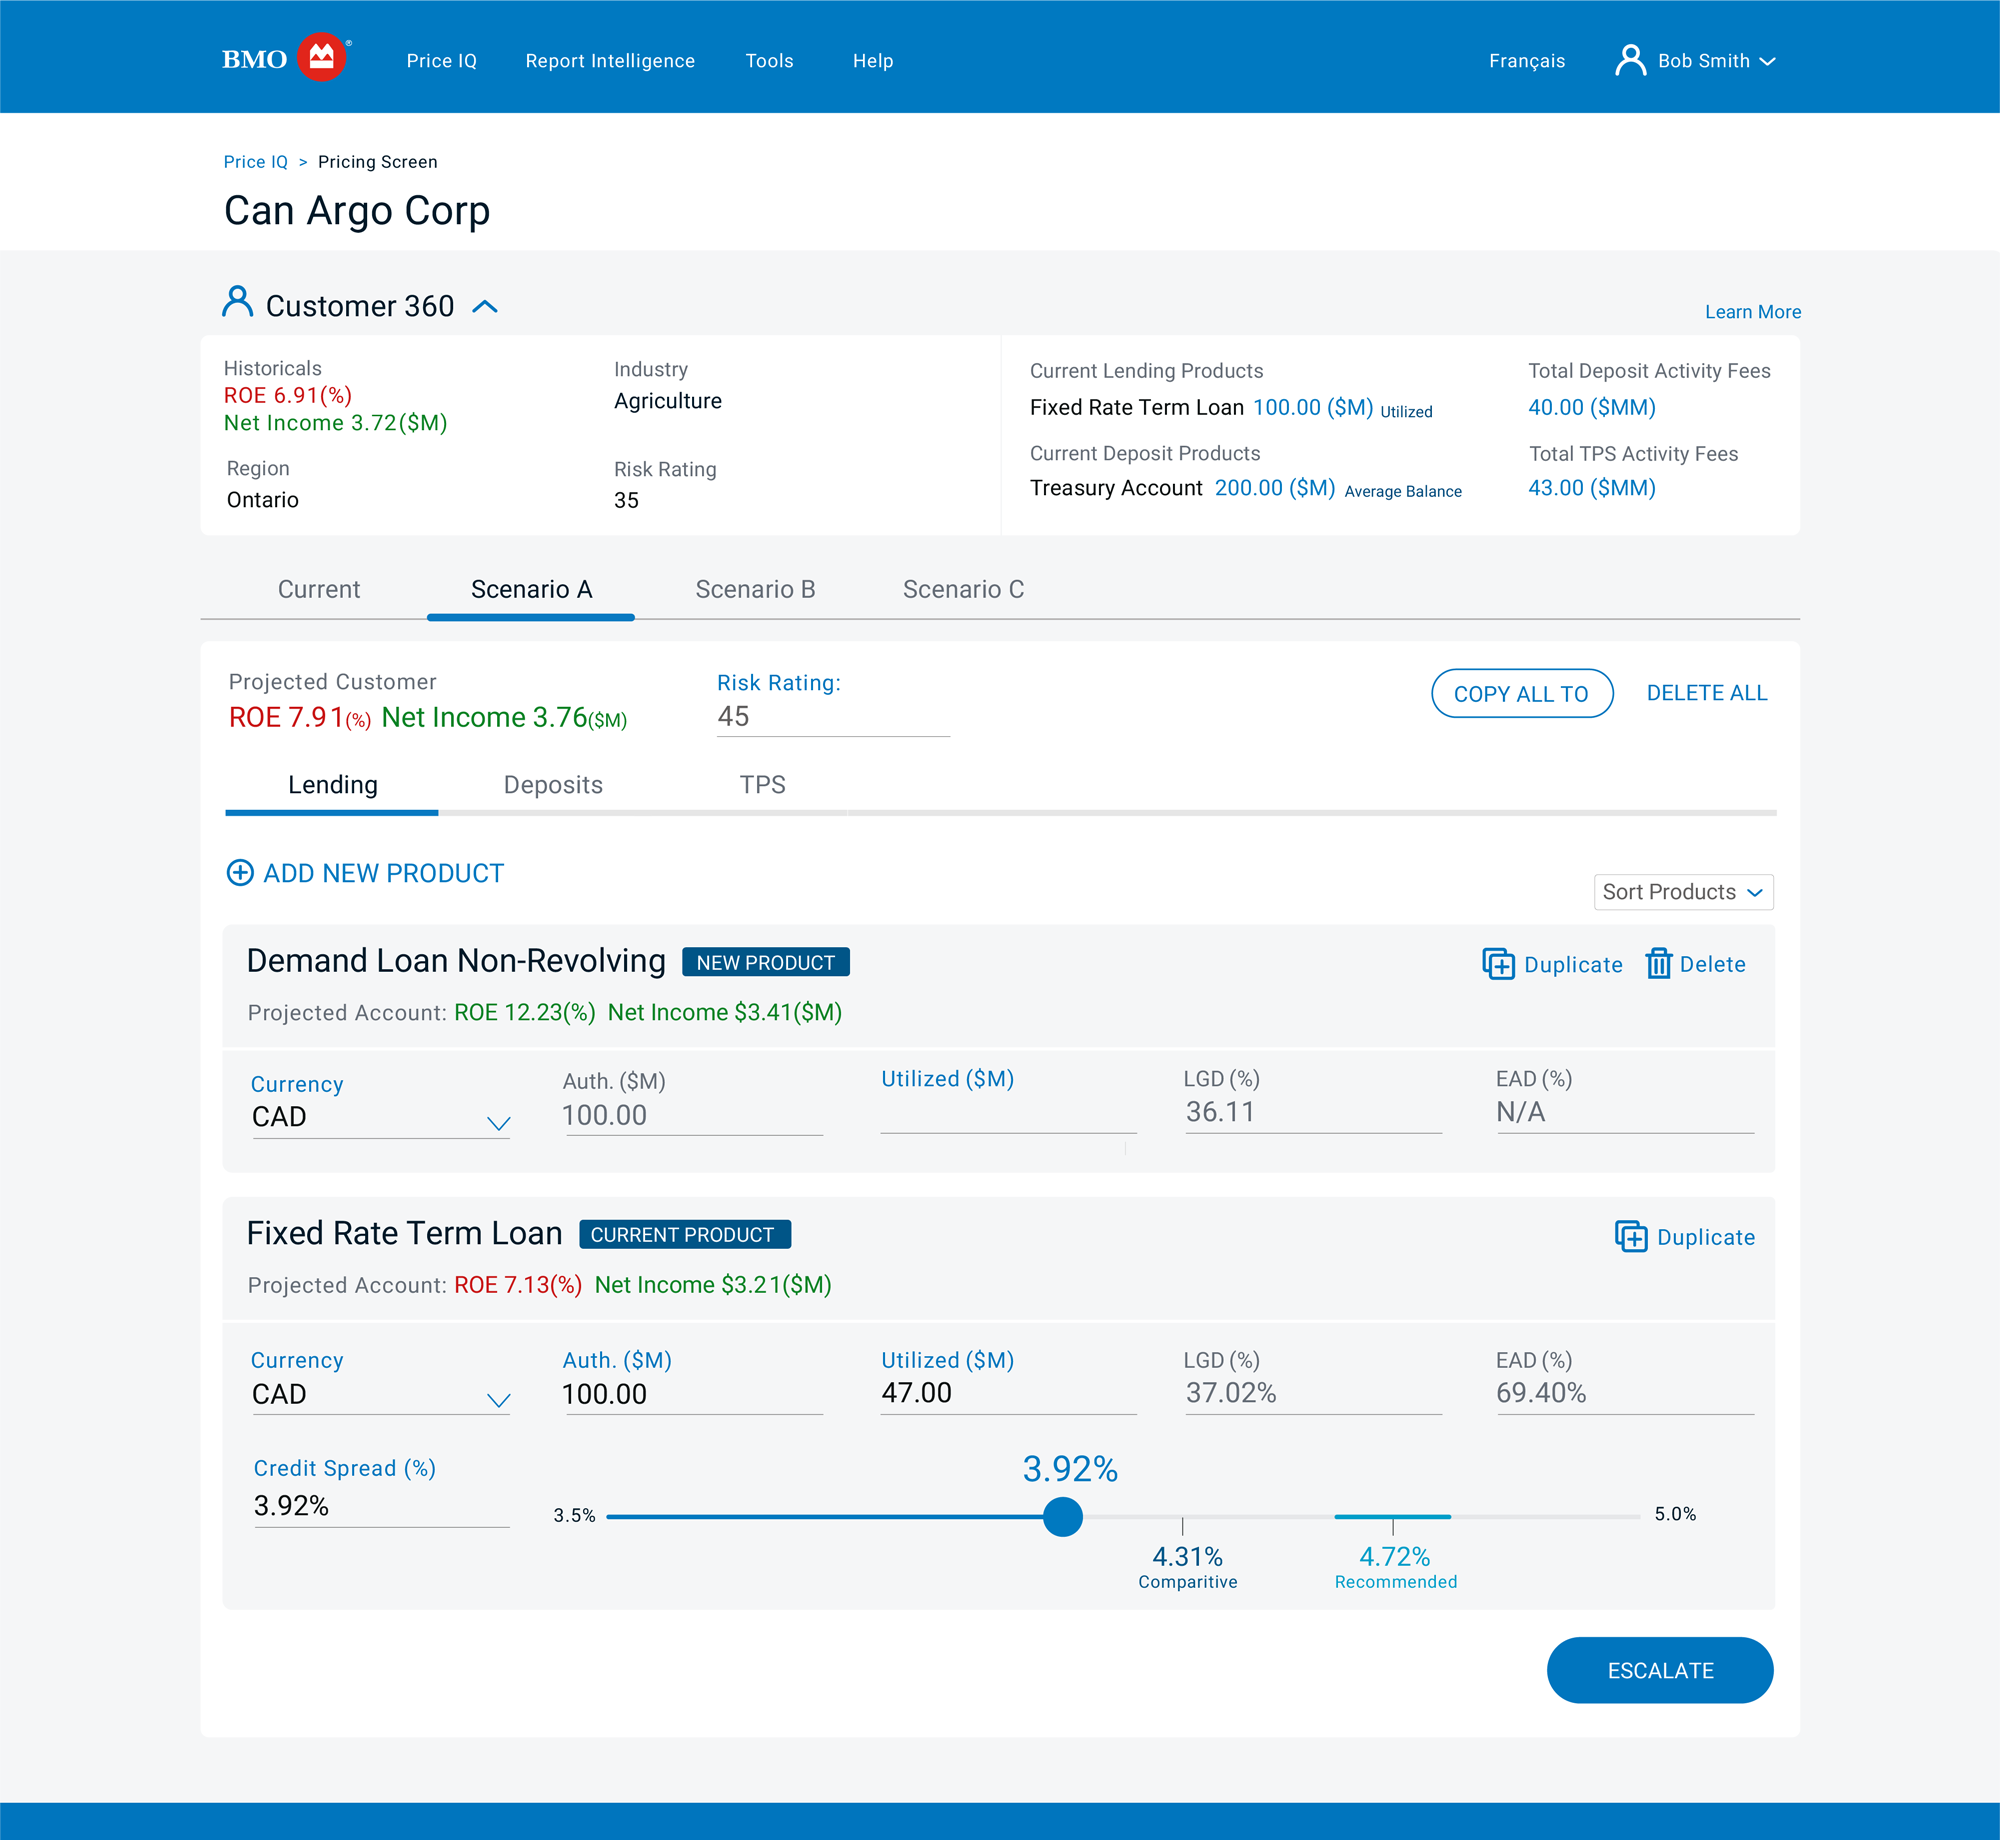Click the Duplicate icon for Fixed Rate Term Loan

(1631, 1237)
